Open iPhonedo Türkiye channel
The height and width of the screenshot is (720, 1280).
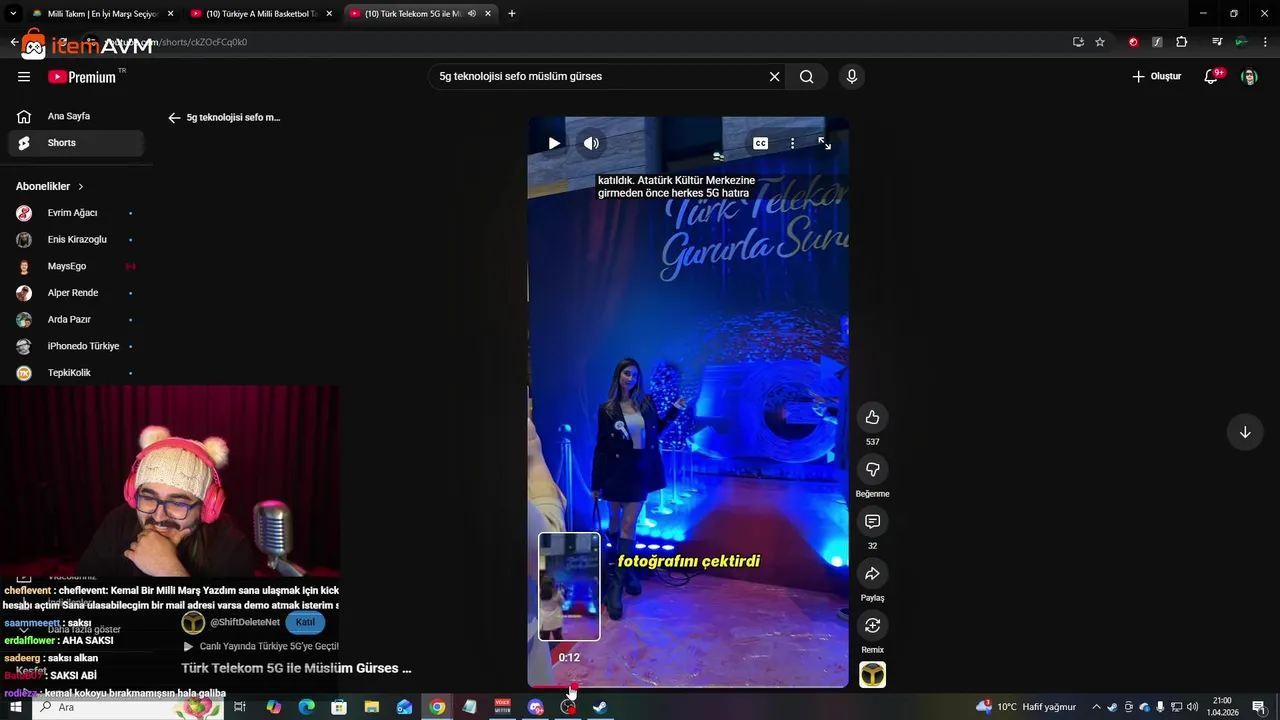point(76,346)
